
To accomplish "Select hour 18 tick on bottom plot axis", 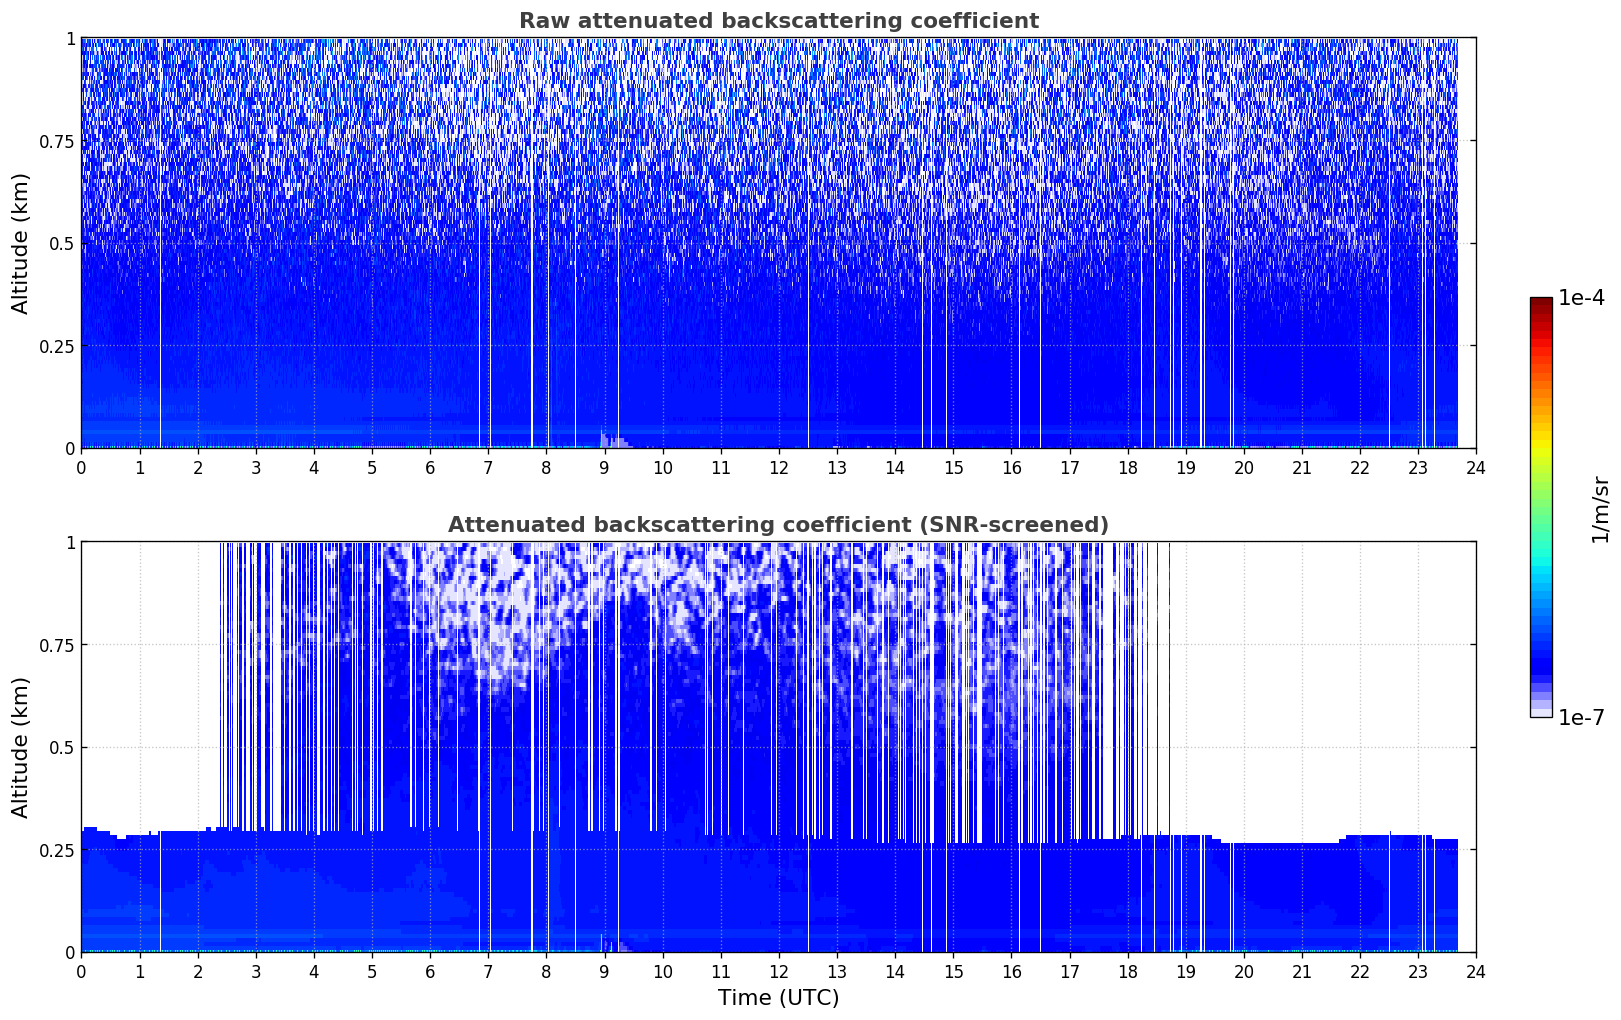I will coord(1127,971).
